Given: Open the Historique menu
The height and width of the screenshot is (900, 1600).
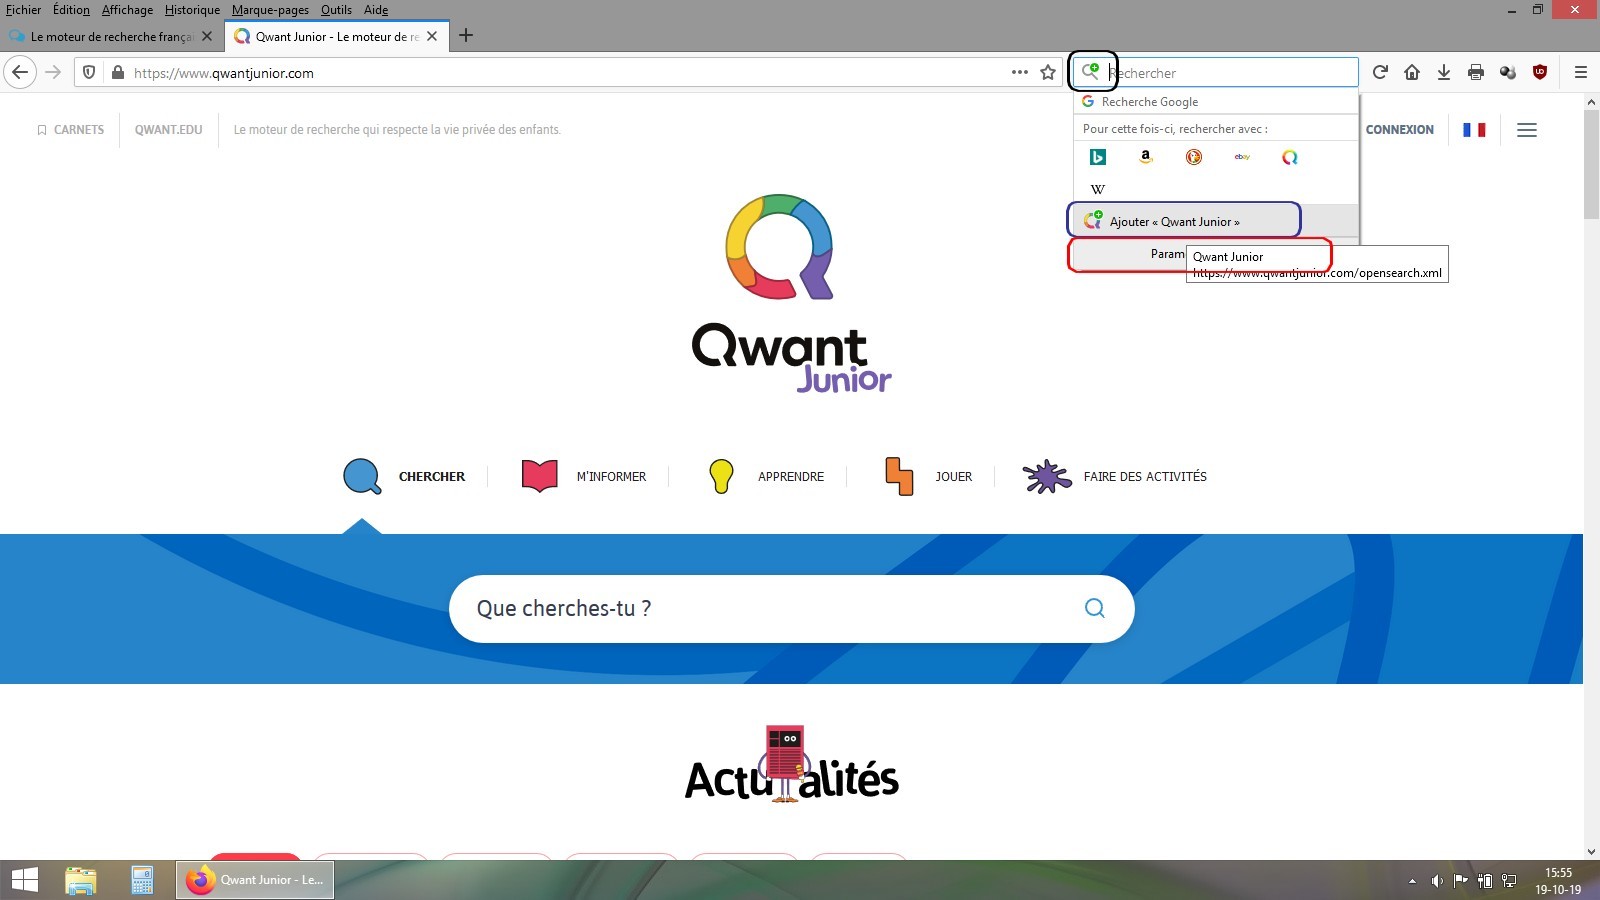Looking at the screenshot, I should 192,10.
